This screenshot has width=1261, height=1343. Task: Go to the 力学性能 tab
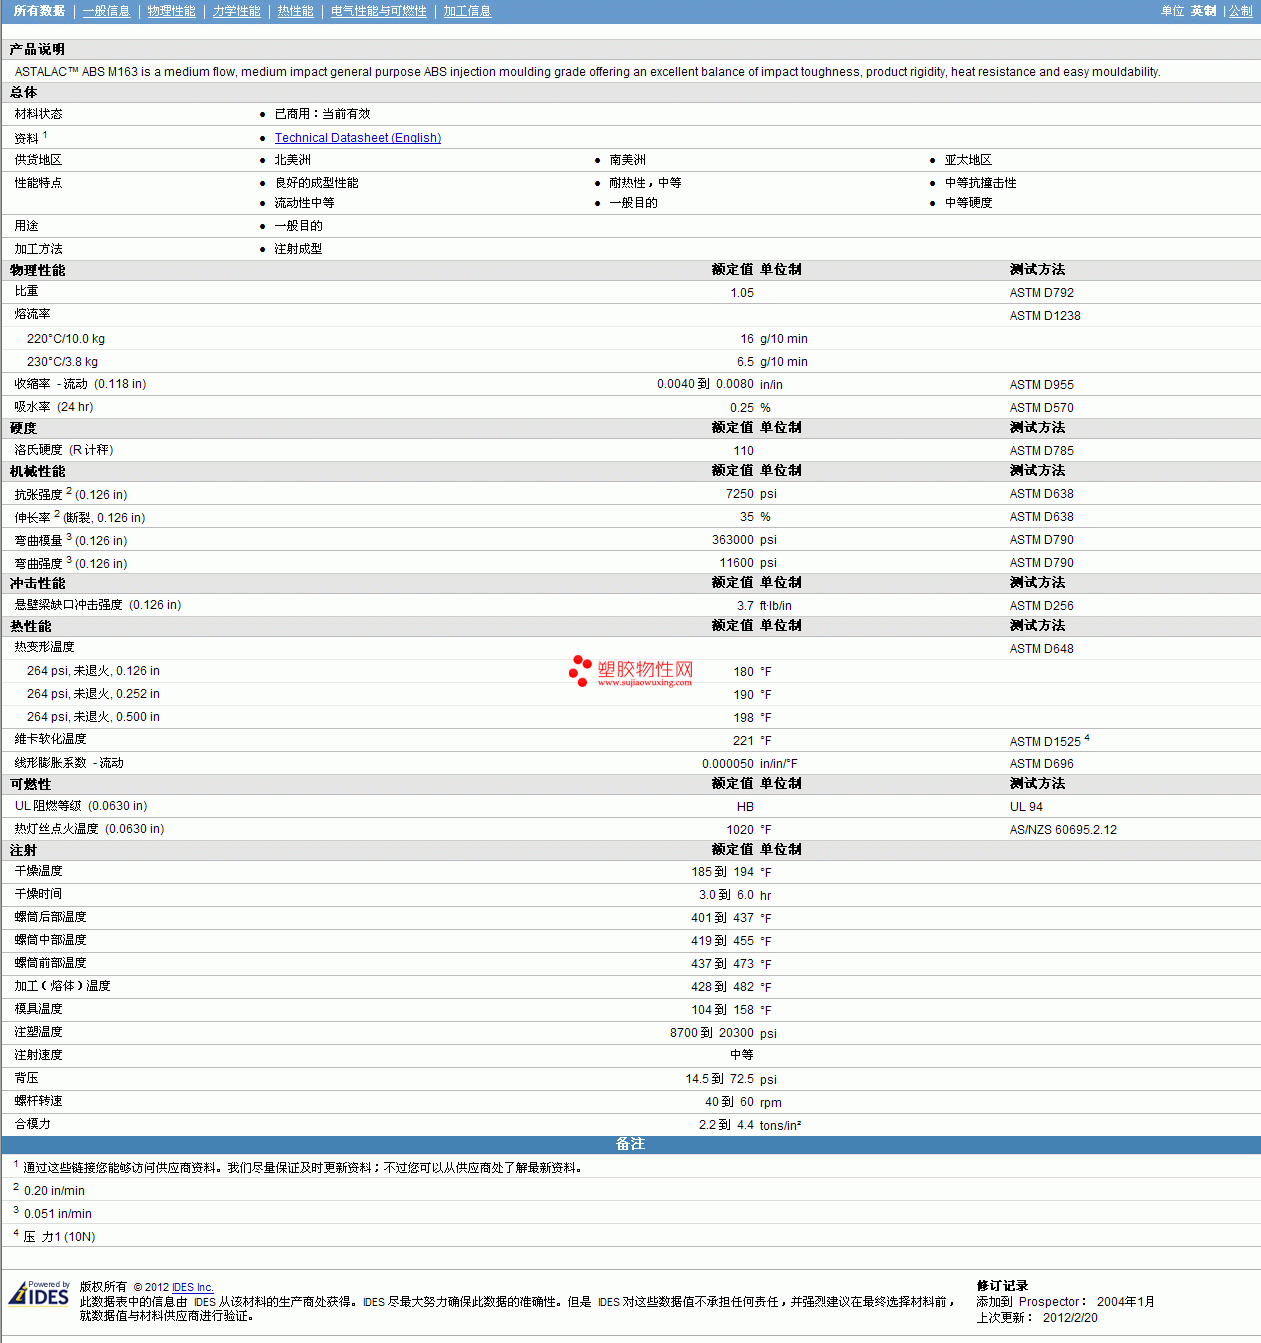(x=236, y=11)
